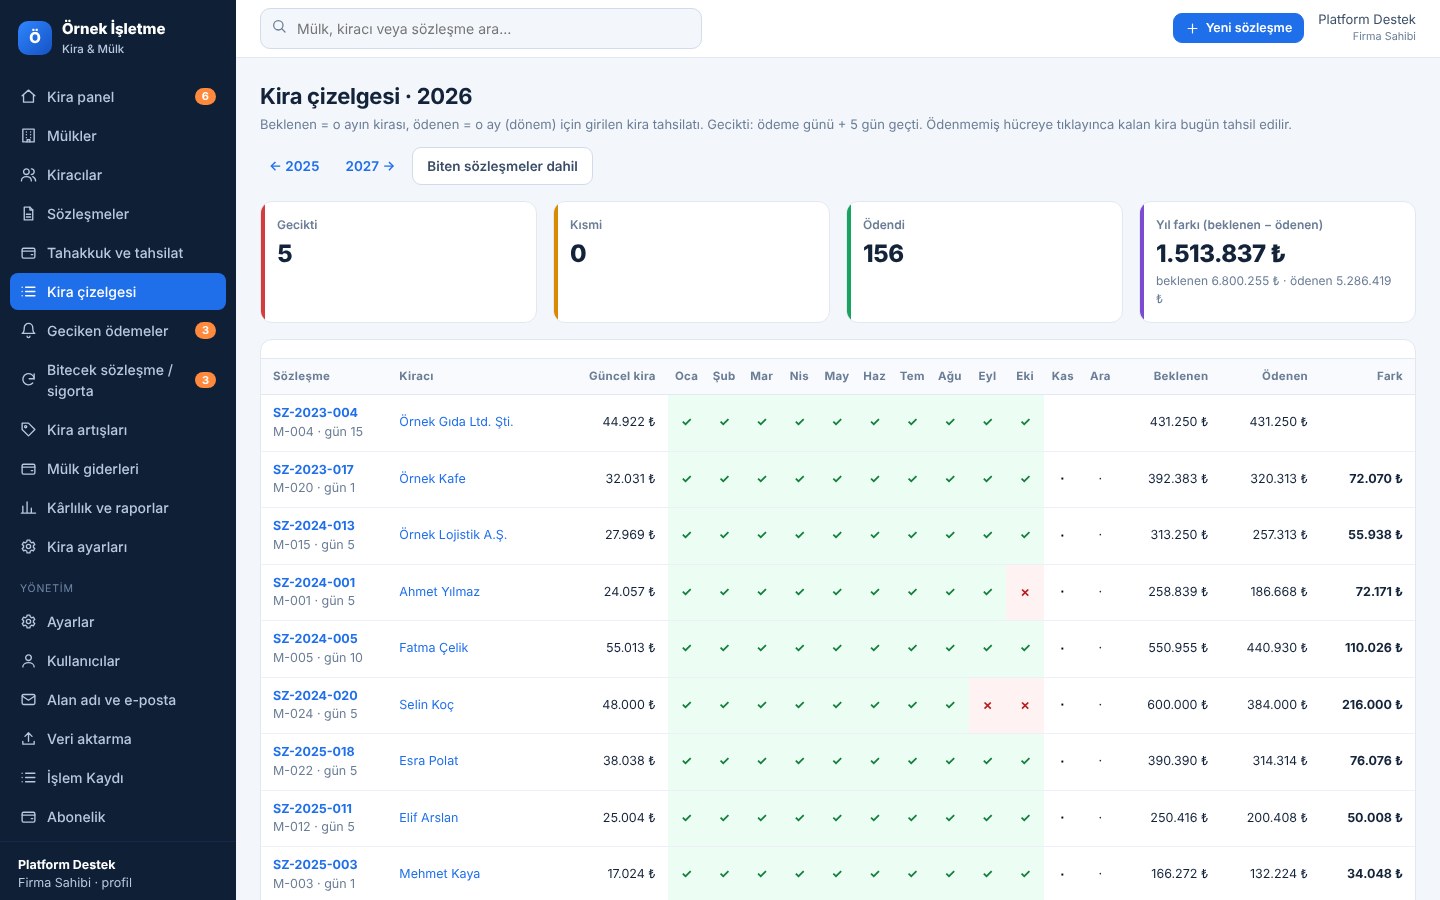Select the value "216.000 ₺" in Fark column
This screenshot has height=900, width=1440.
(1372, 705)
